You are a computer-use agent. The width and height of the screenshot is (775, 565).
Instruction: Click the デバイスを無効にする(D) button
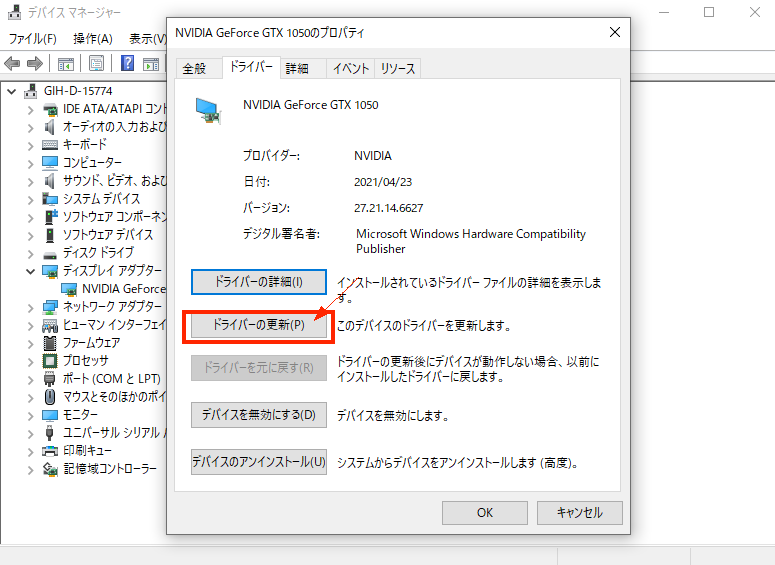tap(258, 415)
